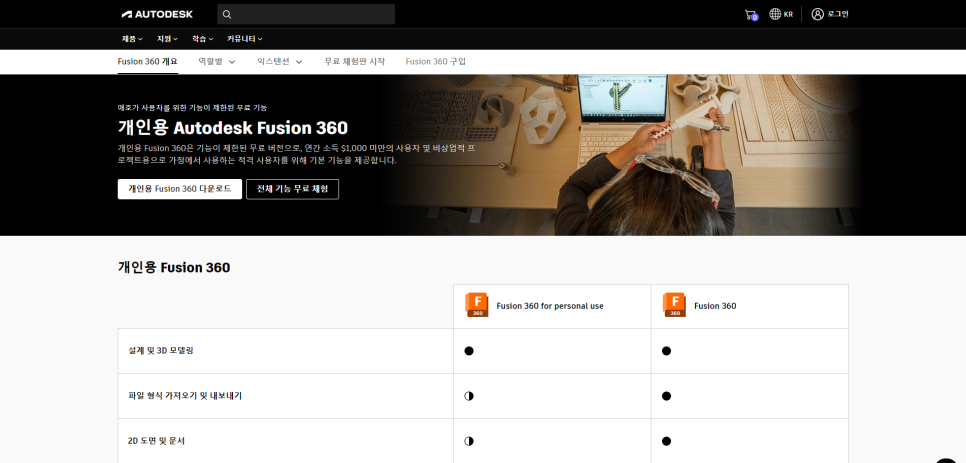Click the Fusion 360 for personal use header text
The height and width of the screenshot is (463, 966).
550,306
